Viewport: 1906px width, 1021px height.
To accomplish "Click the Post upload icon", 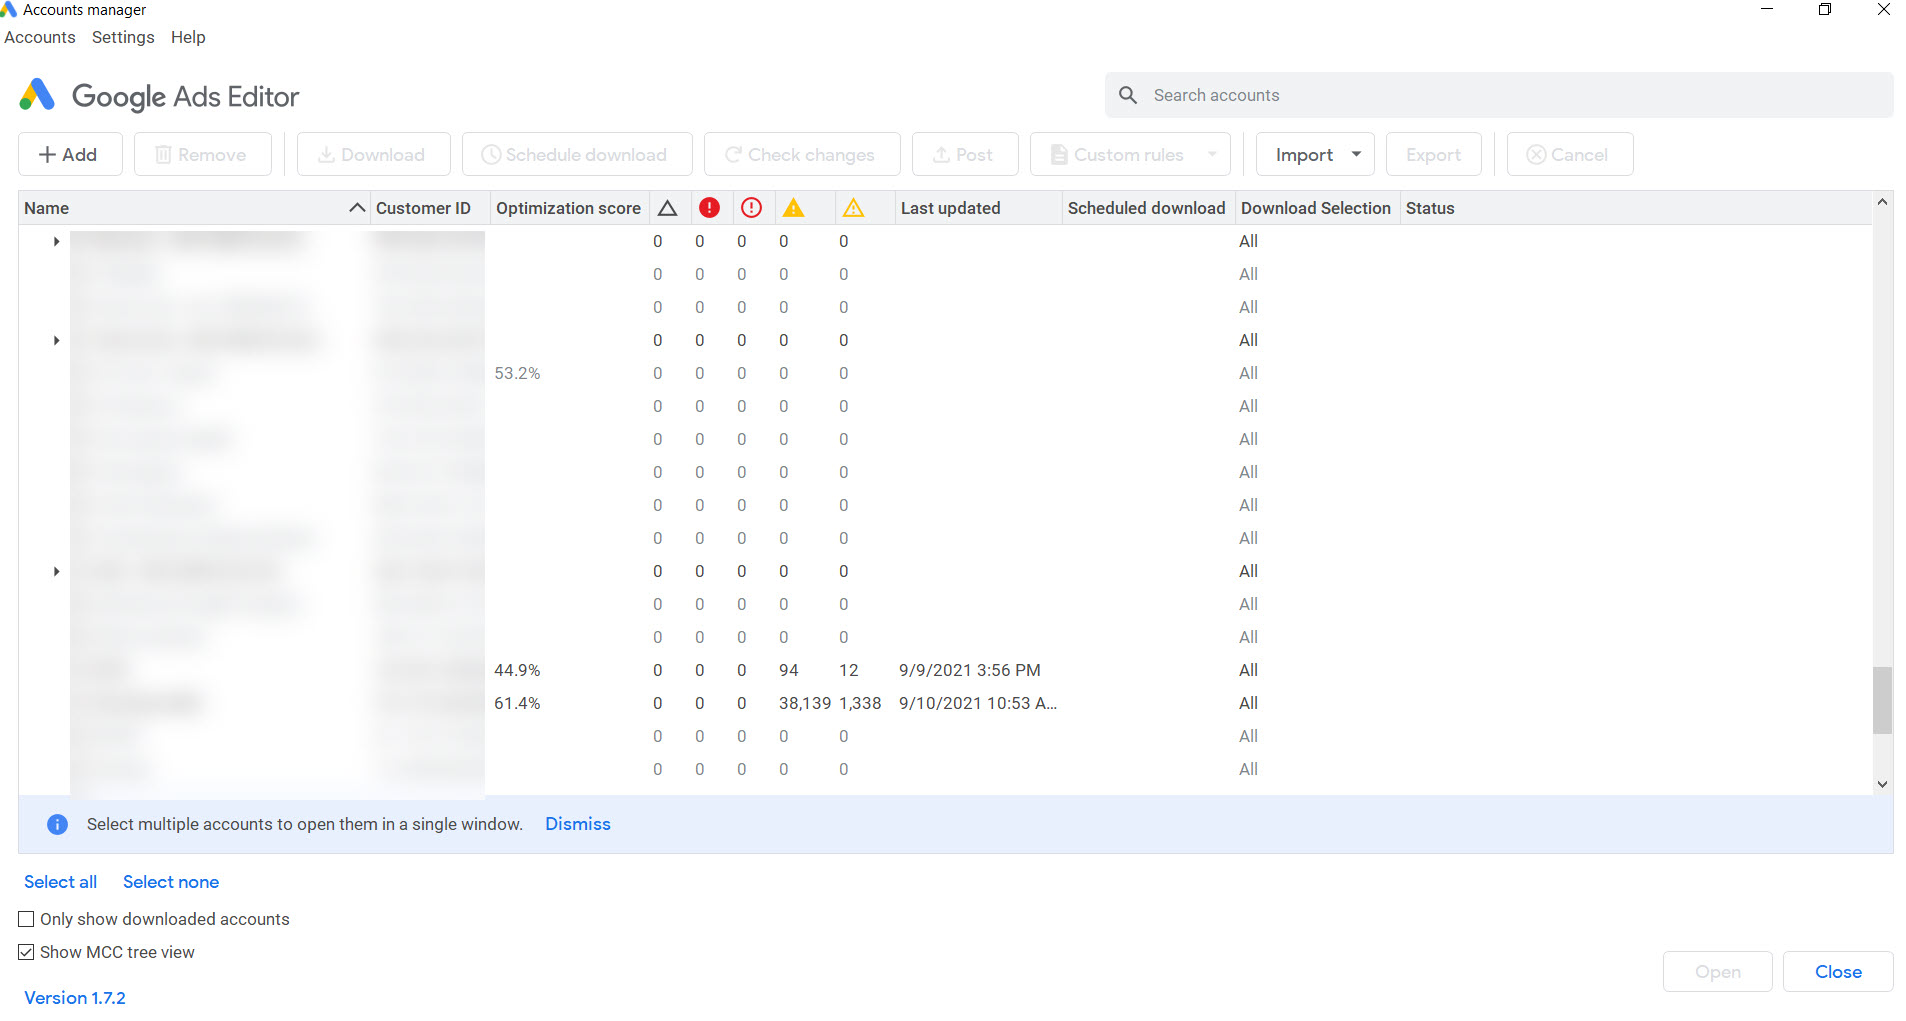I will click(940, 154).
